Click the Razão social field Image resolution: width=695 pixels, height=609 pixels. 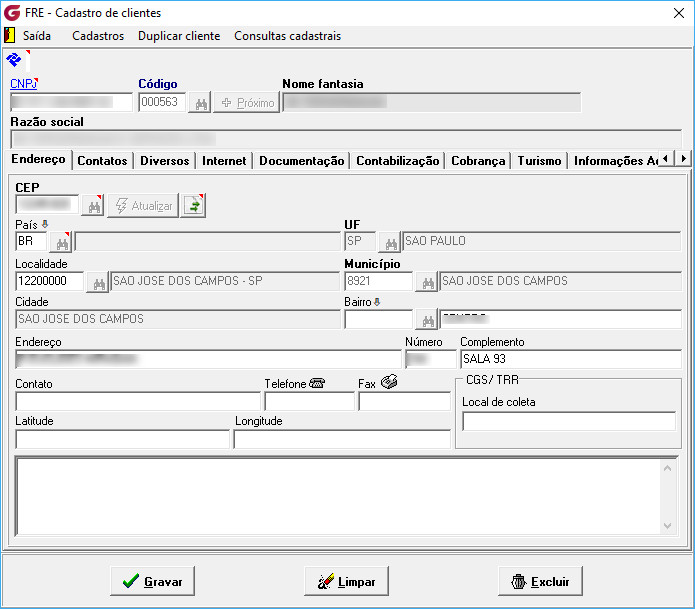pyautogui.click(x=346, y=140)
